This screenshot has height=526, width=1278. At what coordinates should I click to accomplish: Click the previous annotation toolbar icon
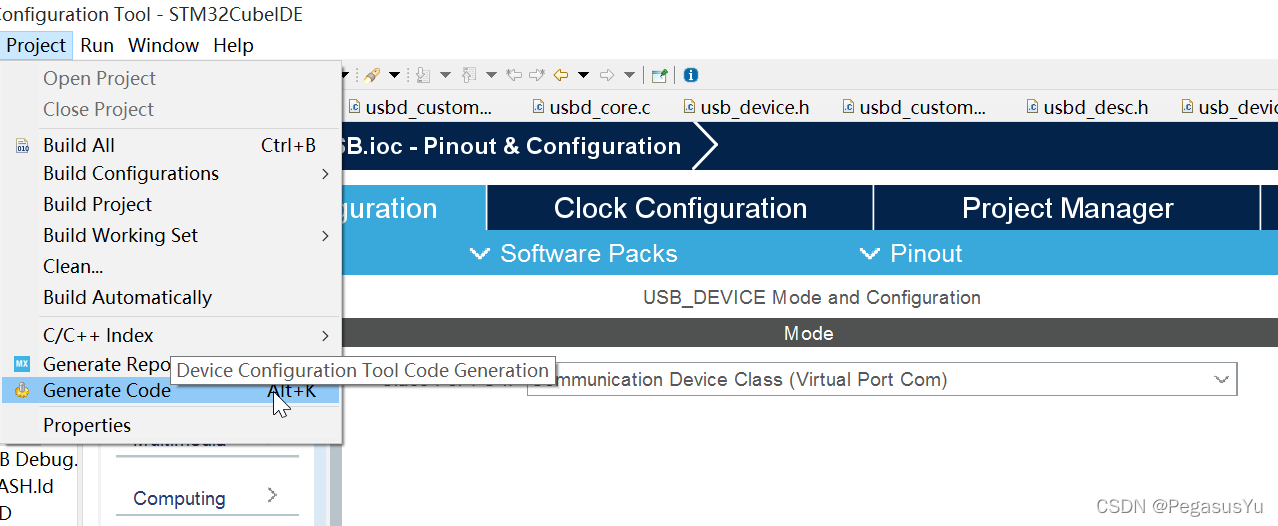coord(469,75)
